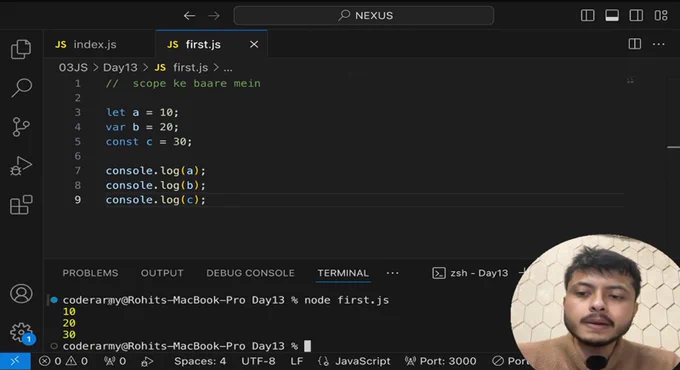This screenshot has height=370, width=680.
Task: Close the first.js tab
Action: point(254,44)
